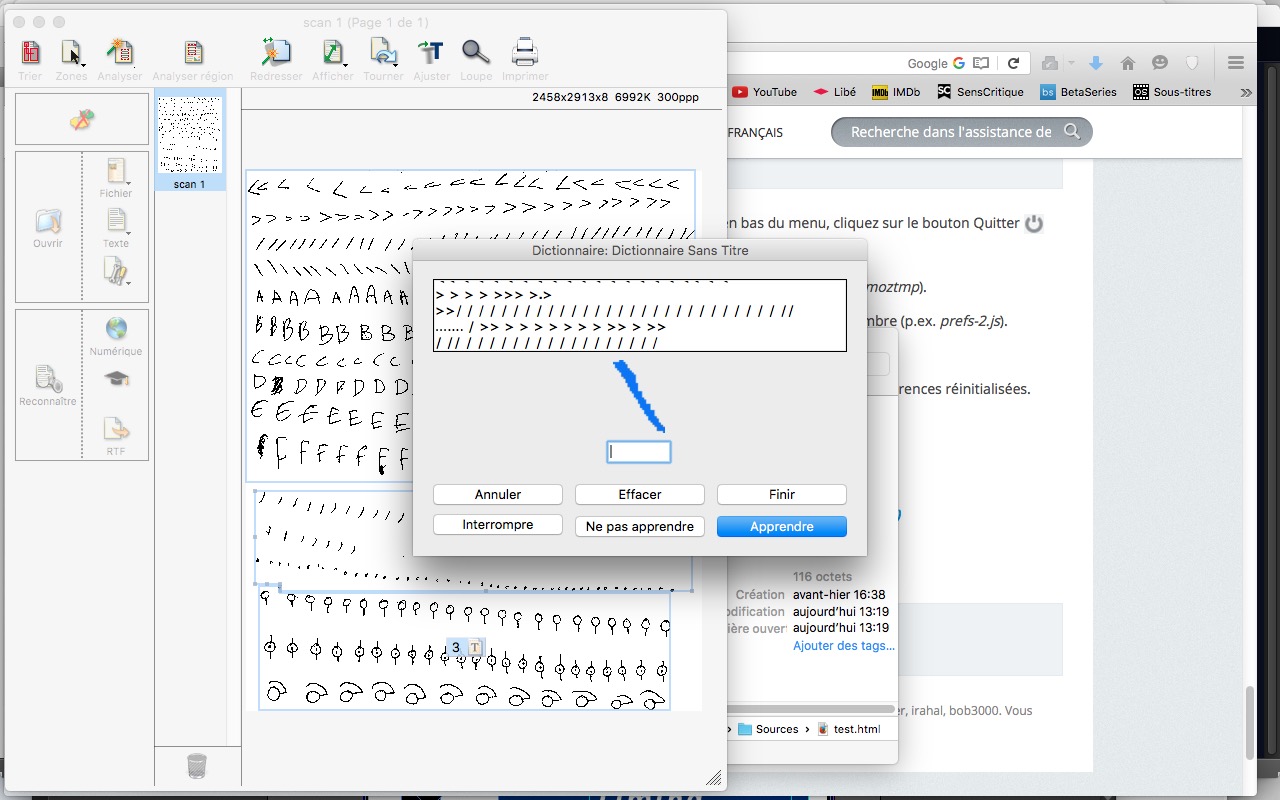1280x800 pixels.
Task: Click the character input field in dialog
Action: tap(639, 452)
